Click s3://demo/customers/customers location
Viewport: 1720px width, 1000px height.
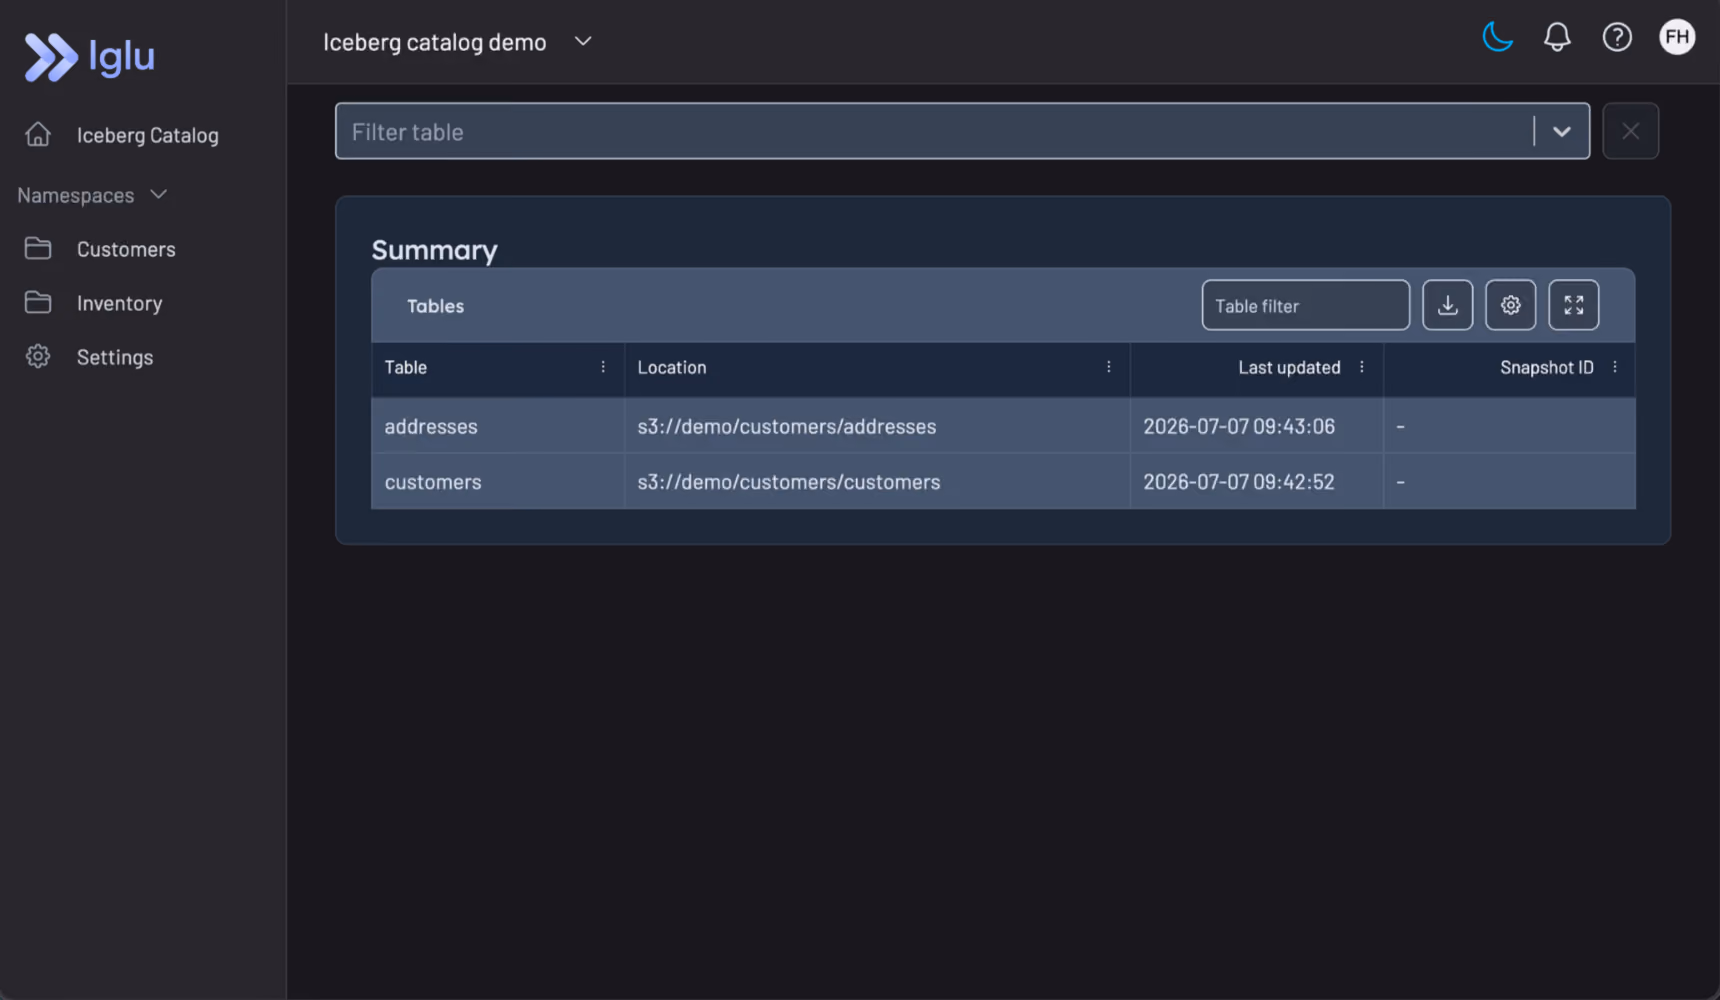(x=789, y=482)
